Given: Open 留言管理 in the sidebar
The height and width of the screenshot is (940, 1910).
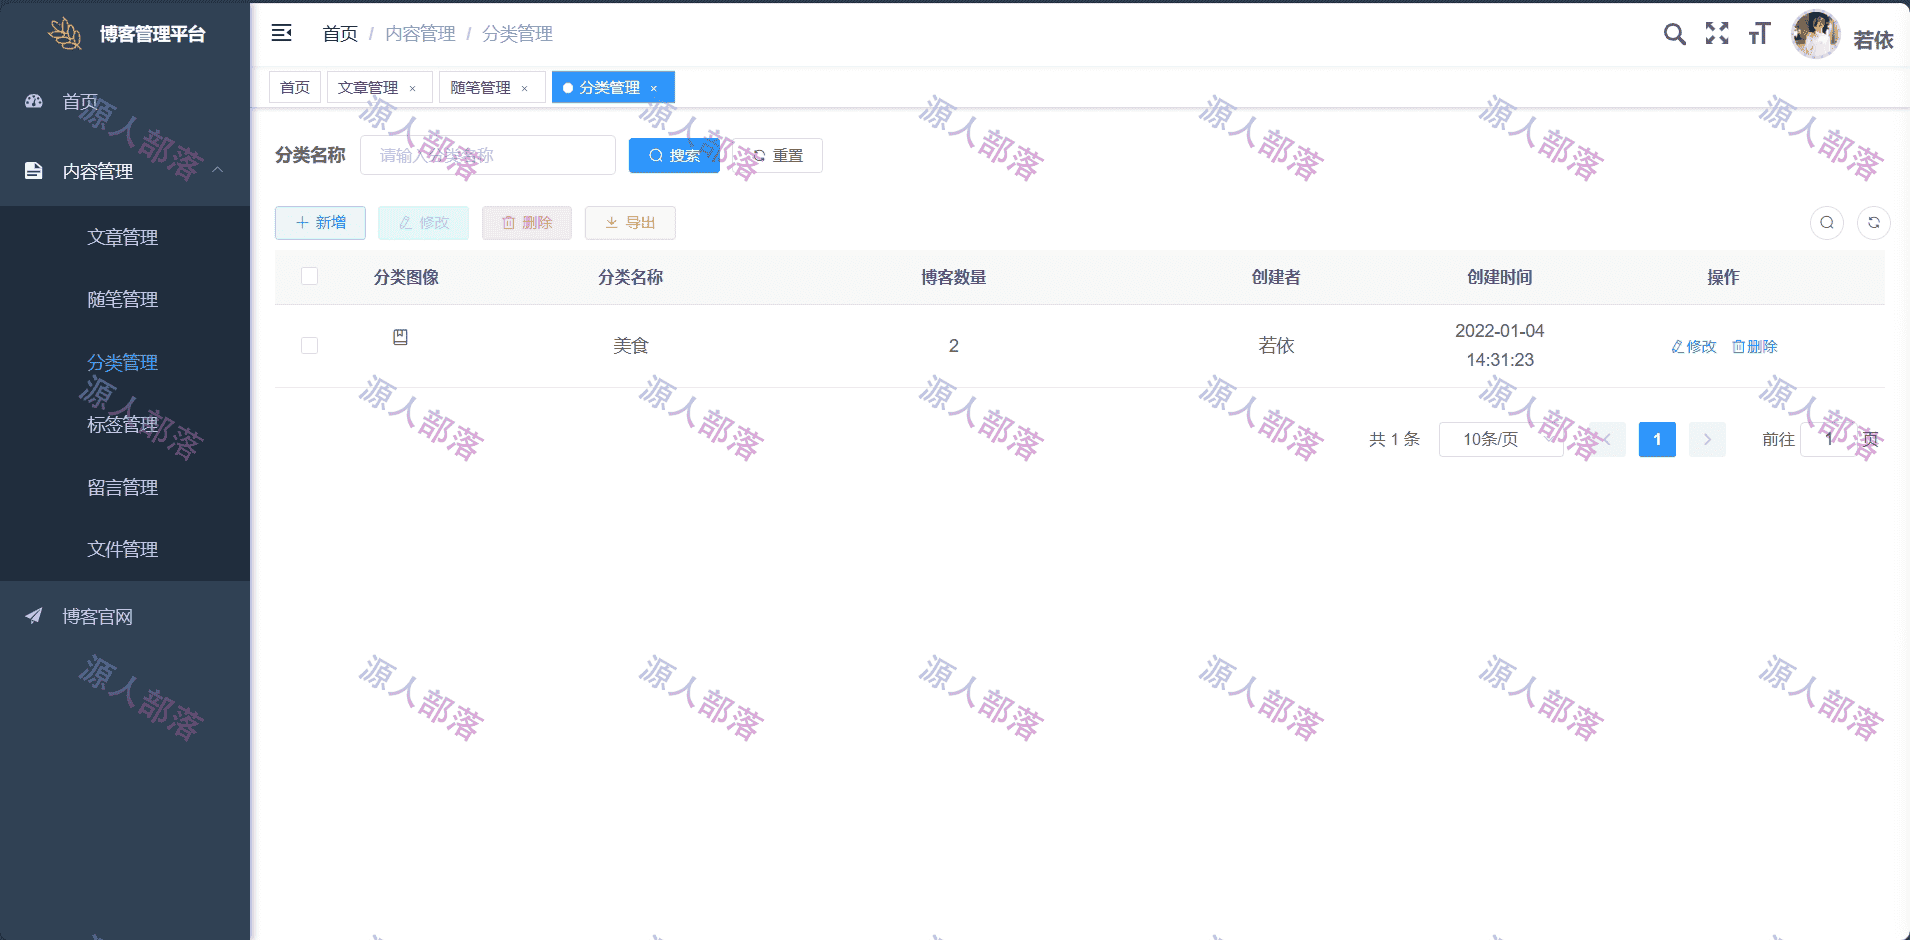Looking at the screenshot, I should tap(125, 487).
